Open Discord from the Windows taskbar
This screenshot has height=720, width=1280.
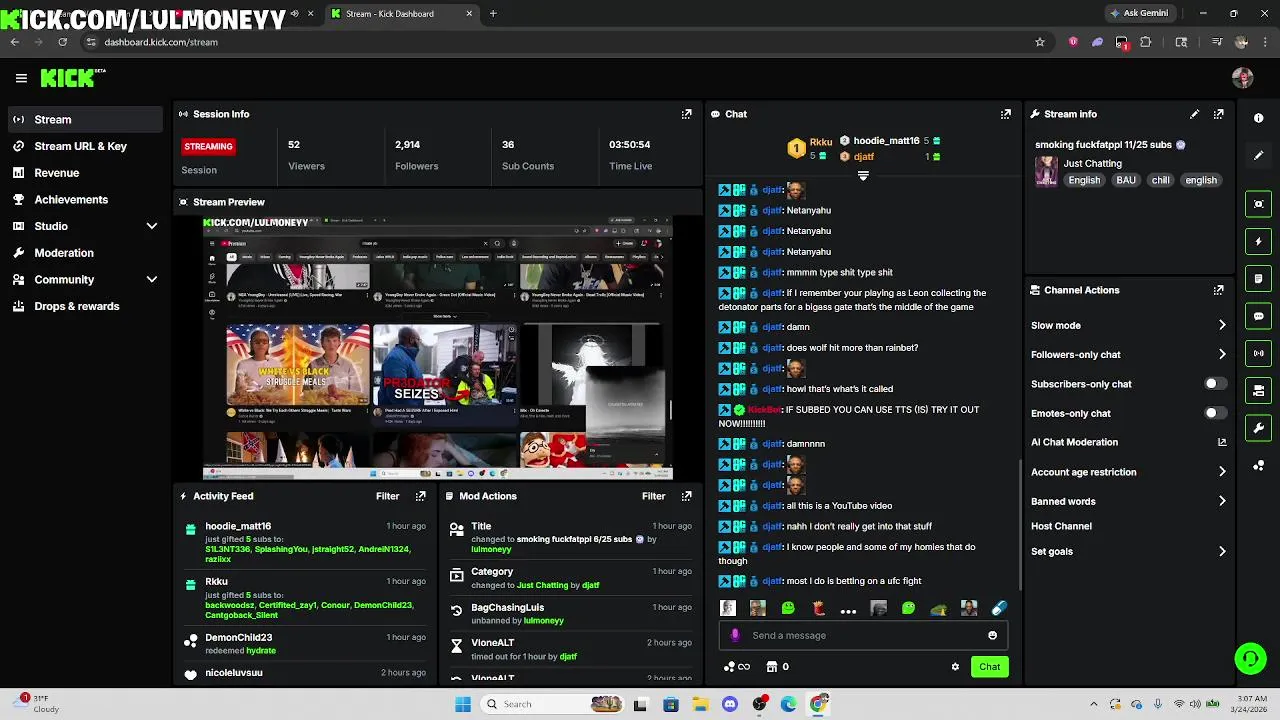pyautogui.click(x=730, y=704)
